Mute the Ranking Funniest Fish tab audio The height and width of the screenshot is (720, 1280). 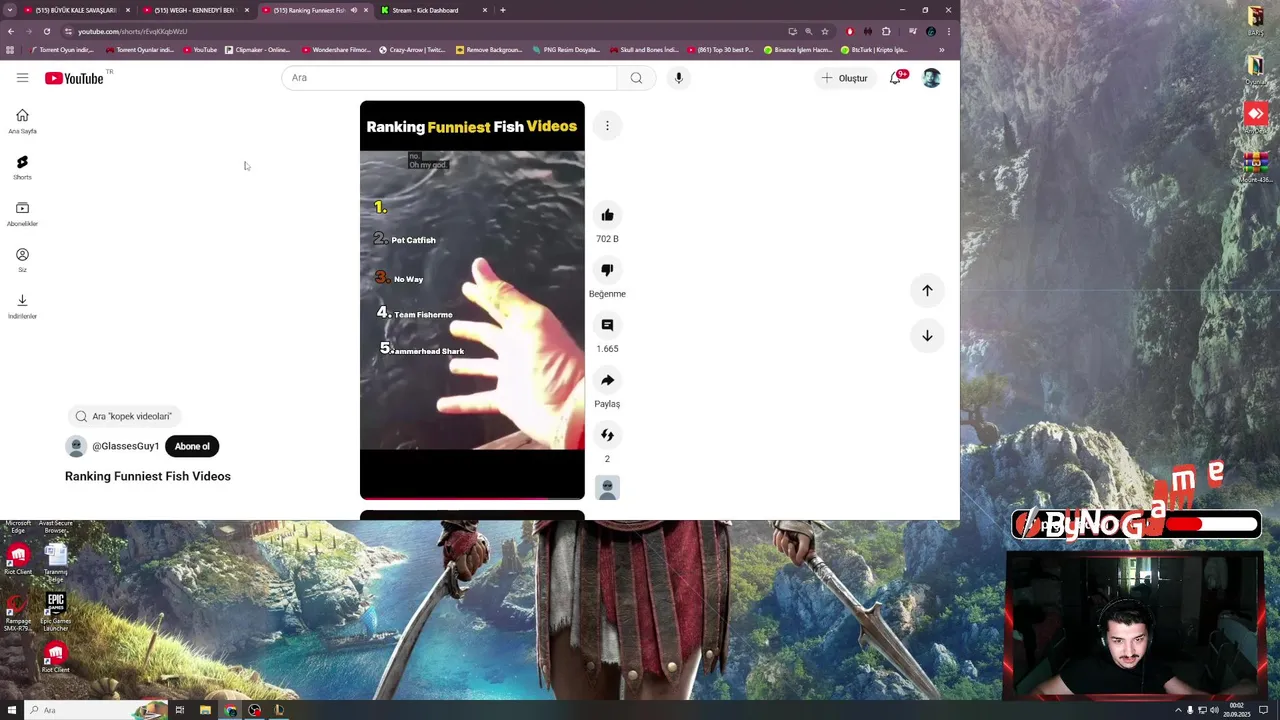pyautogui.click(x=354, y=10)
